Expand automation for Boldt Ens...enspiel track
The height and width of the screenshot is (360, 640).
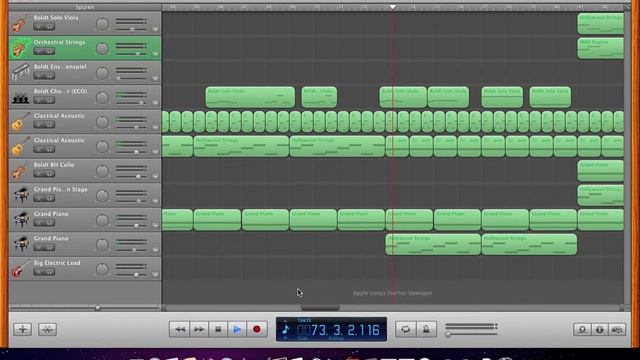pos(155,78)
